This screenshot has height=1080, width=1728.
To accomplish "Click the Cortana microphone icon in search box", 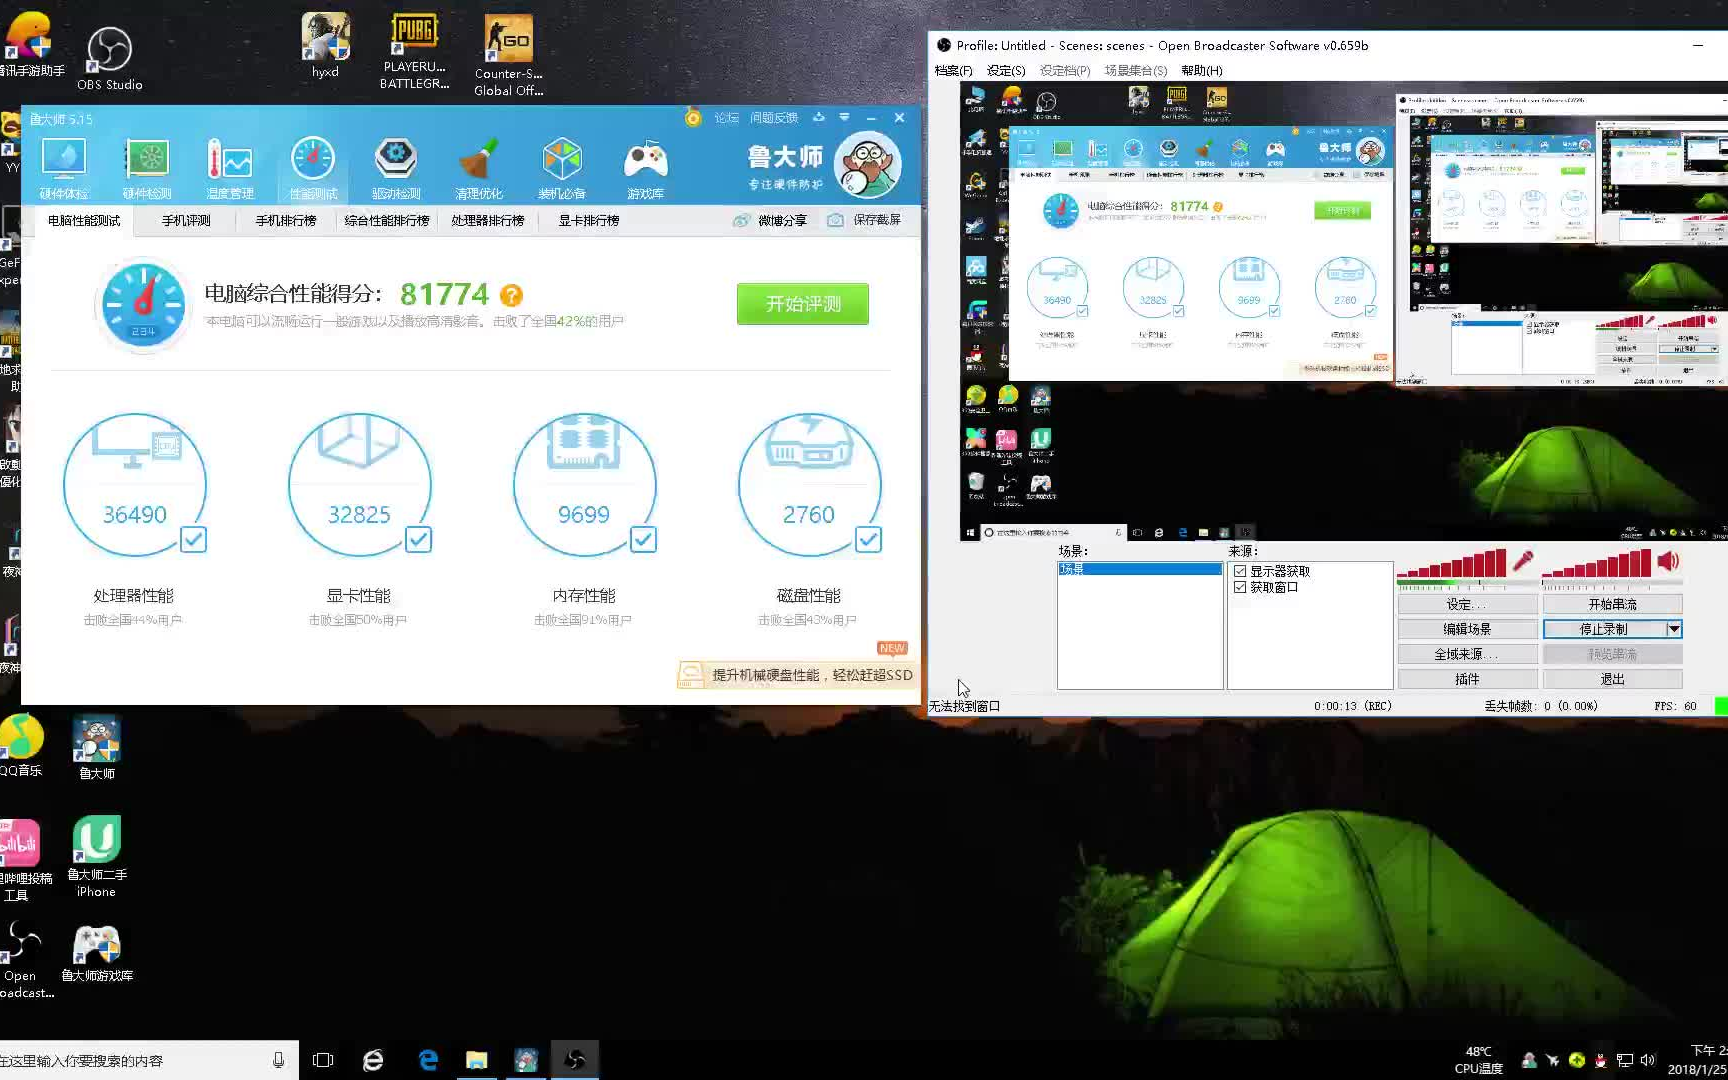I will pos(278,1060).
